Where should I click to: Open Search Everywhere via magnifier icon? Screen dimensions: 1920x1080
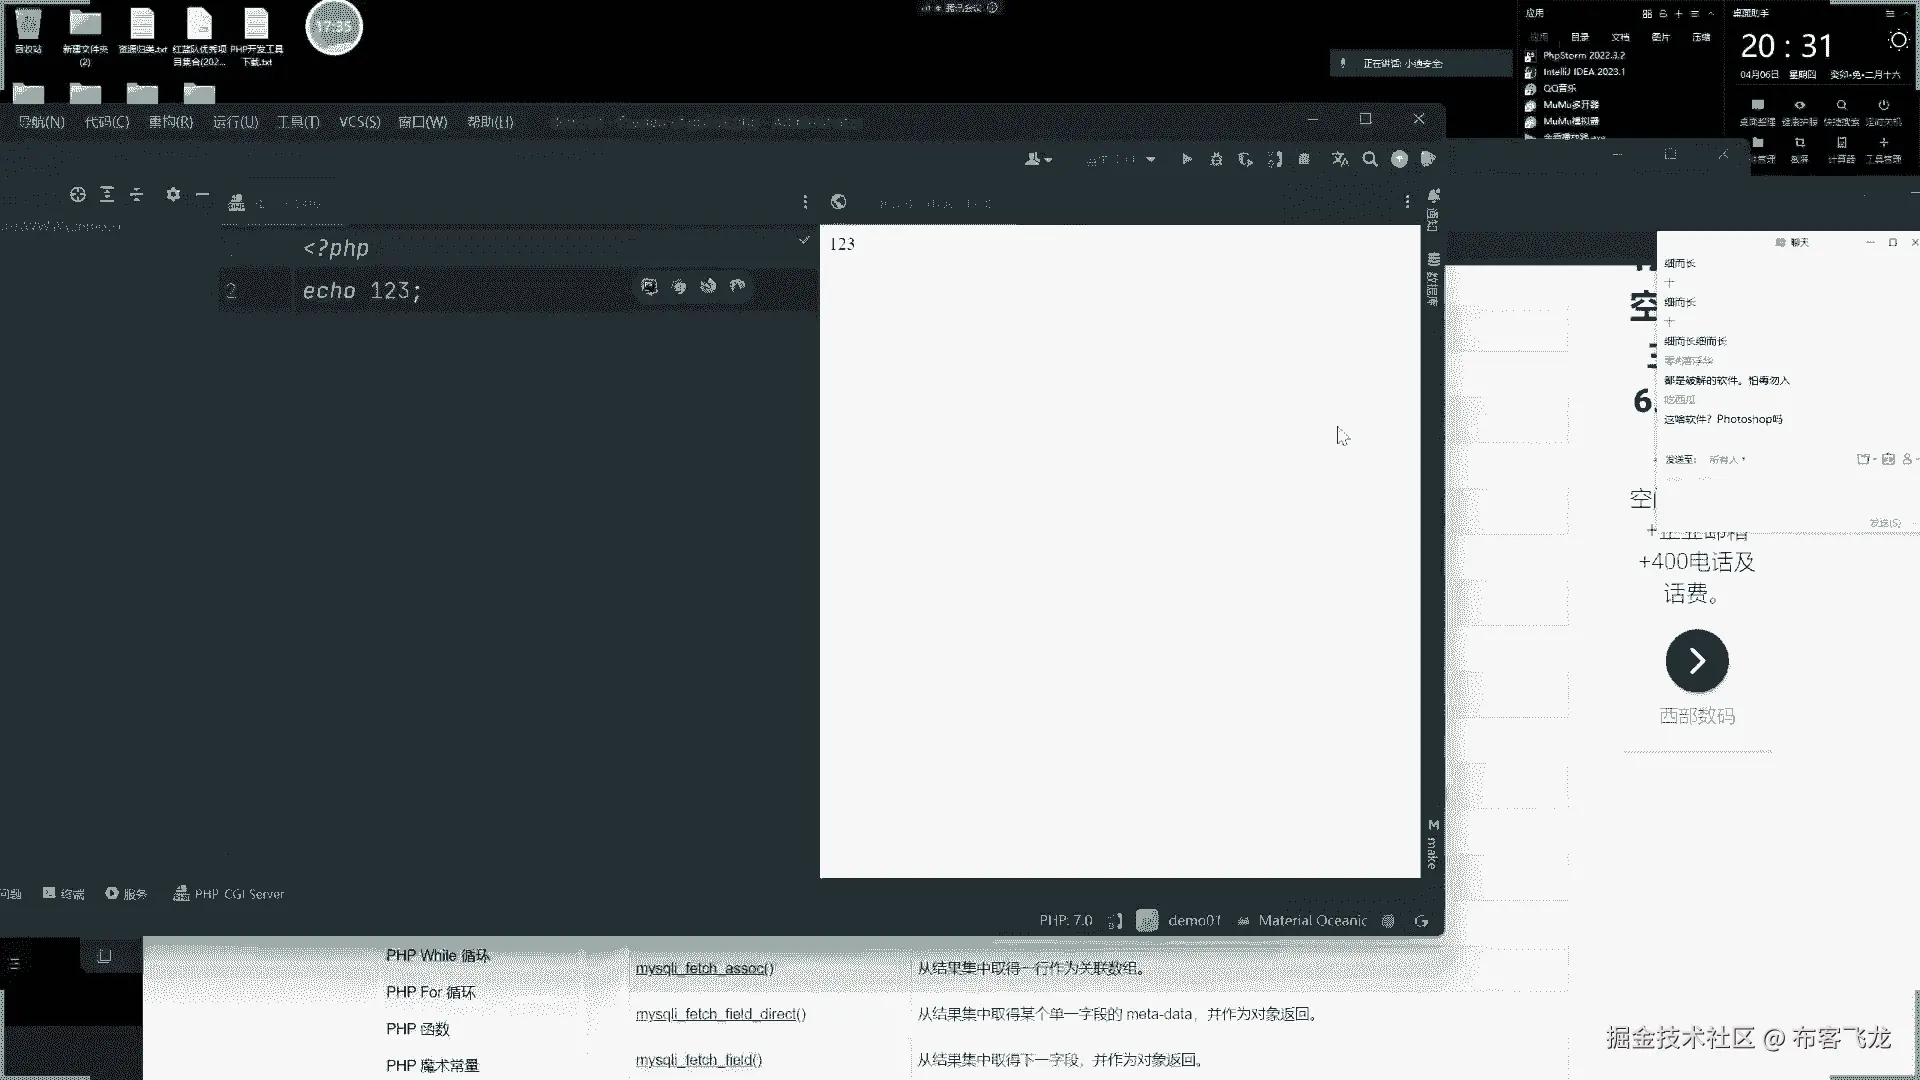click(1370, 159)
